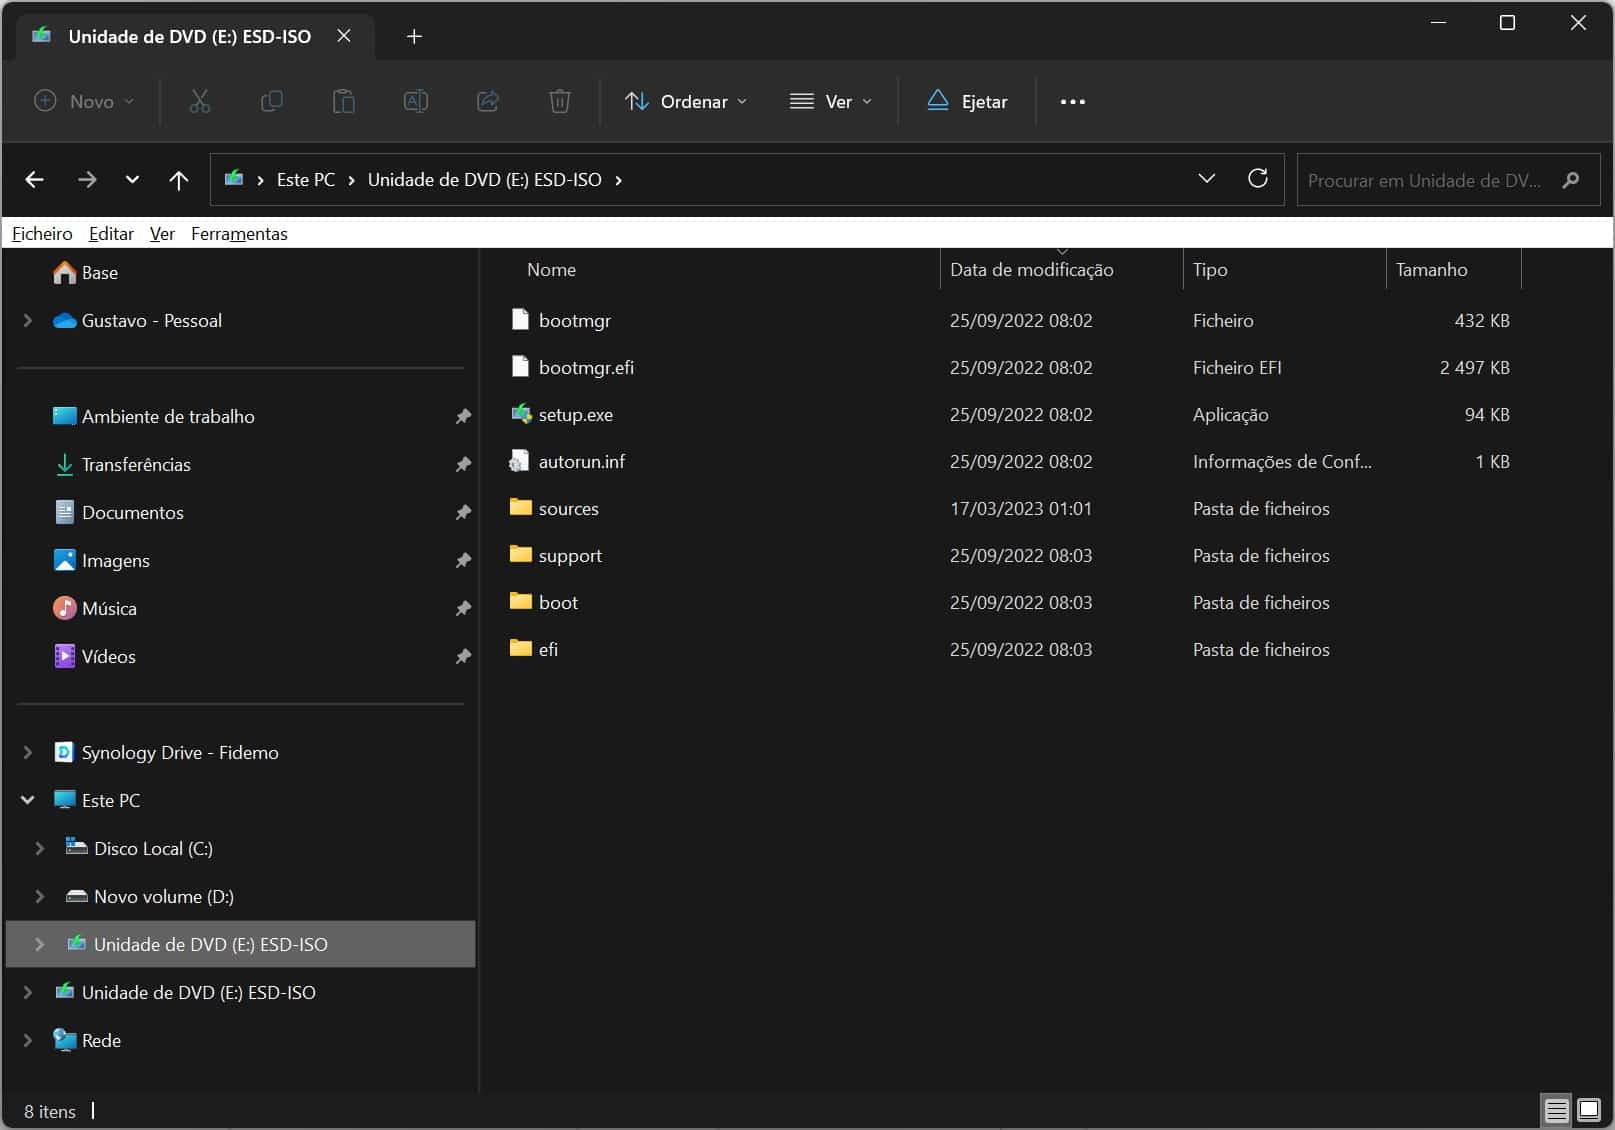Image resolution: width=1615 pixels, height=1130 pixels.
Task: Click the Ejetar button
Action: pos(967,101)
